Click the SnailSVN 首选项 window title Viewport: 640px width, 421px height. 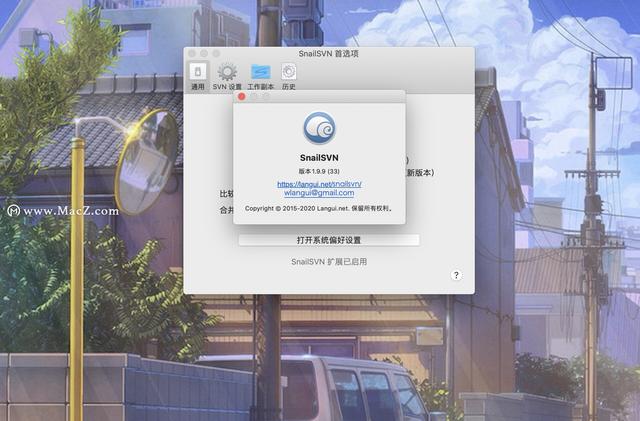(x=329, y=53)
